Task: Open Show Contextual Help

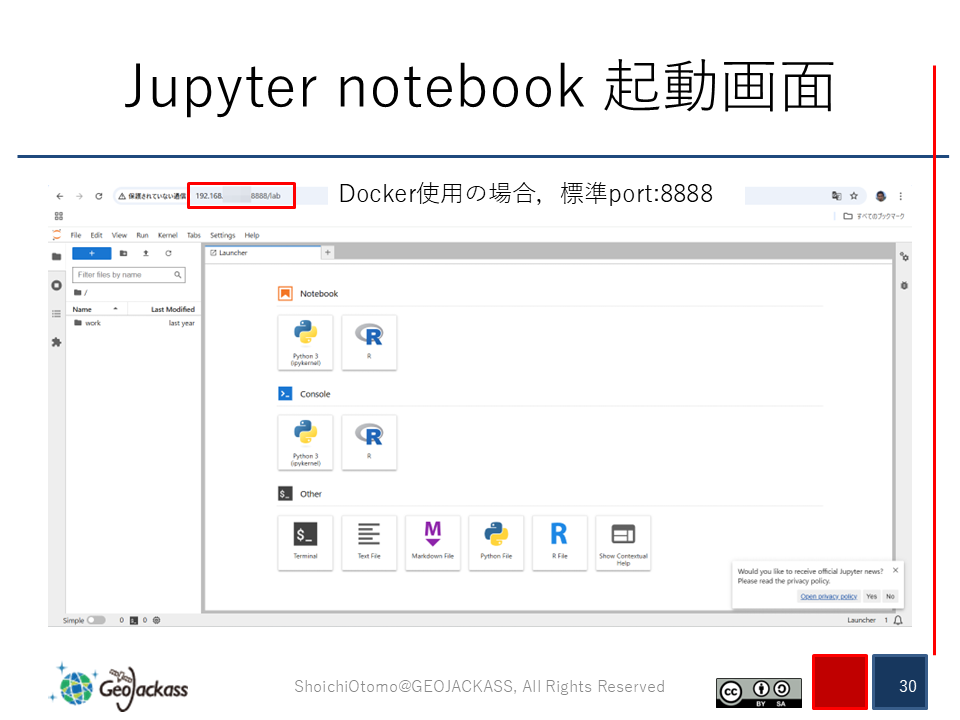Action: pos(623,543)
